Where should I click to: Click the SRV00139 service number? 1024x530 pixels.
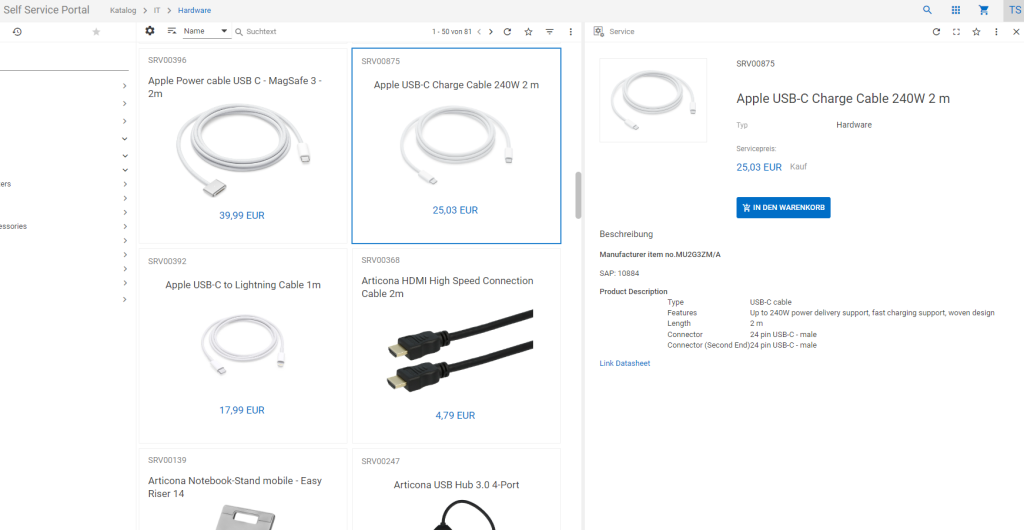(x=167, y=460)
